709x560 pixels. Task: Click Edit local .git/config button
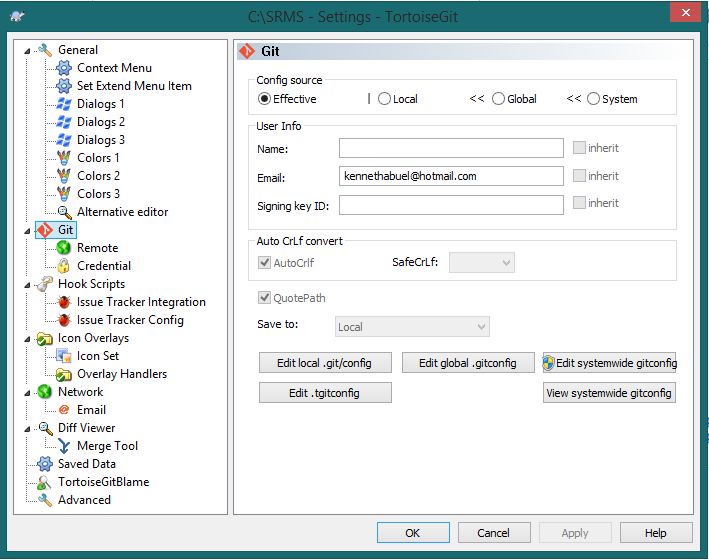[325, 363]
